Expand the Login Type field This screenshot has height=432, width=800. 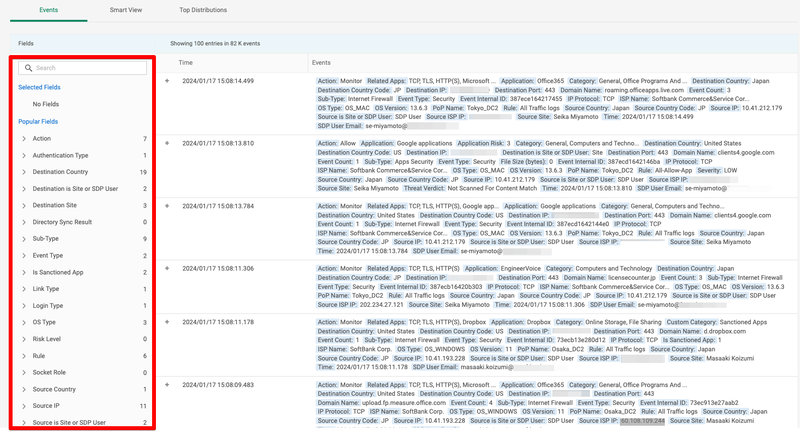click(x=24, y=306)
